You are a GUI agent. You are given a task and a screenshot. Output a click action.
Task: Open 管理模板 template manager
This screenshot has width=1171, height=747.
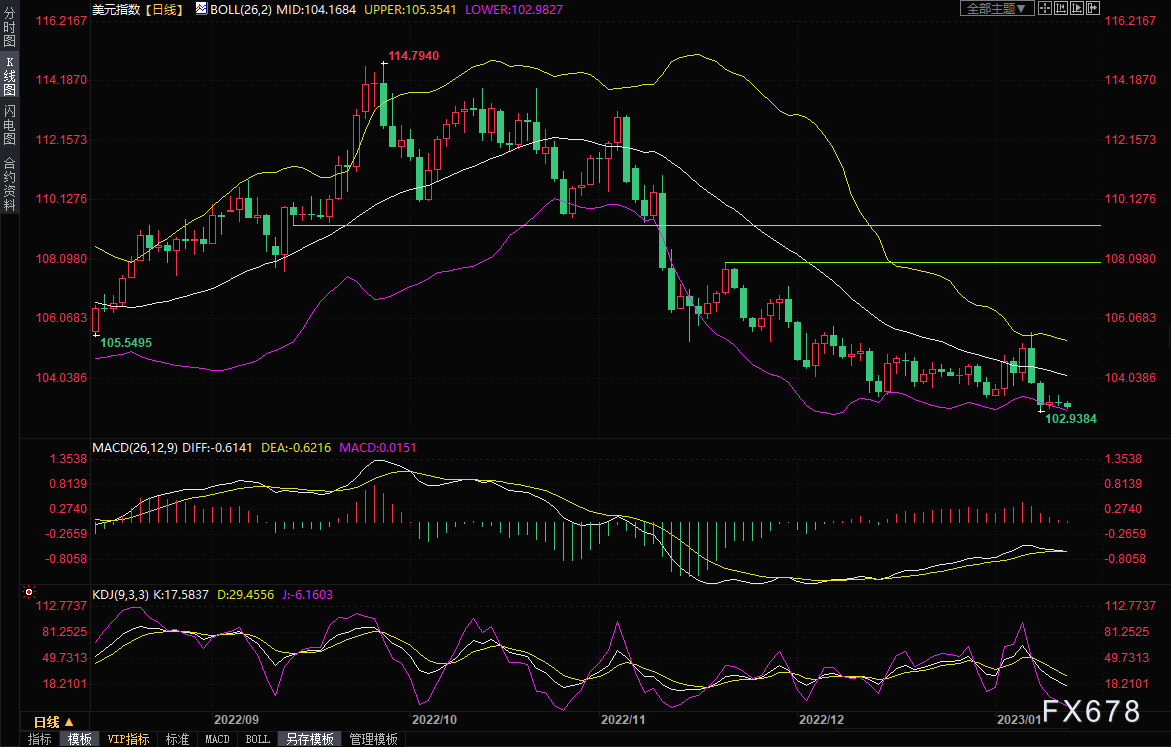[373, 739]
